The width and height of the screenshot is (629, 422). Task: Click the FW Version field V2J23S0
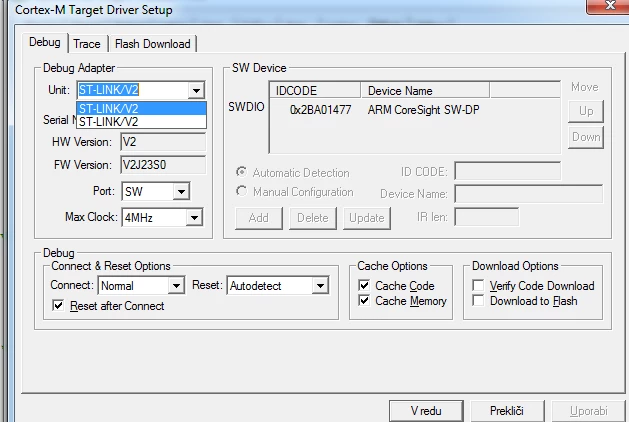pyautogui.click(x=163, y=165)
